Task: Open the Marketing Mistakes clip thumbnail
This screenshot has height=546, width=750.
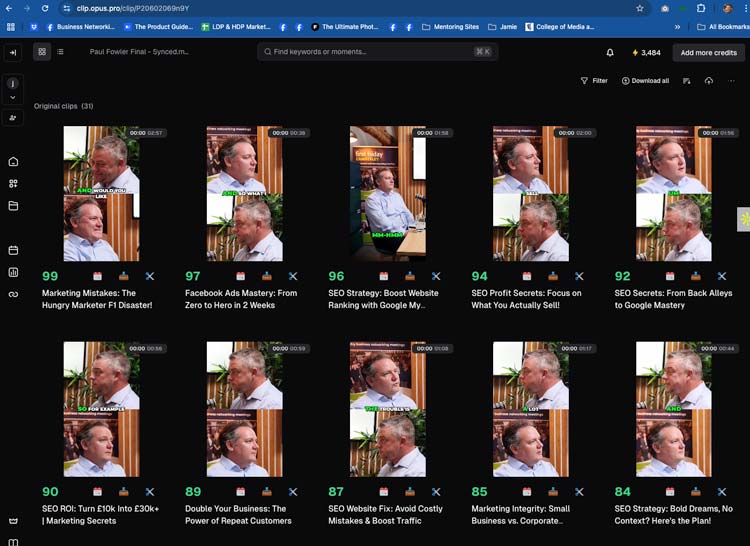Action: 101,193
